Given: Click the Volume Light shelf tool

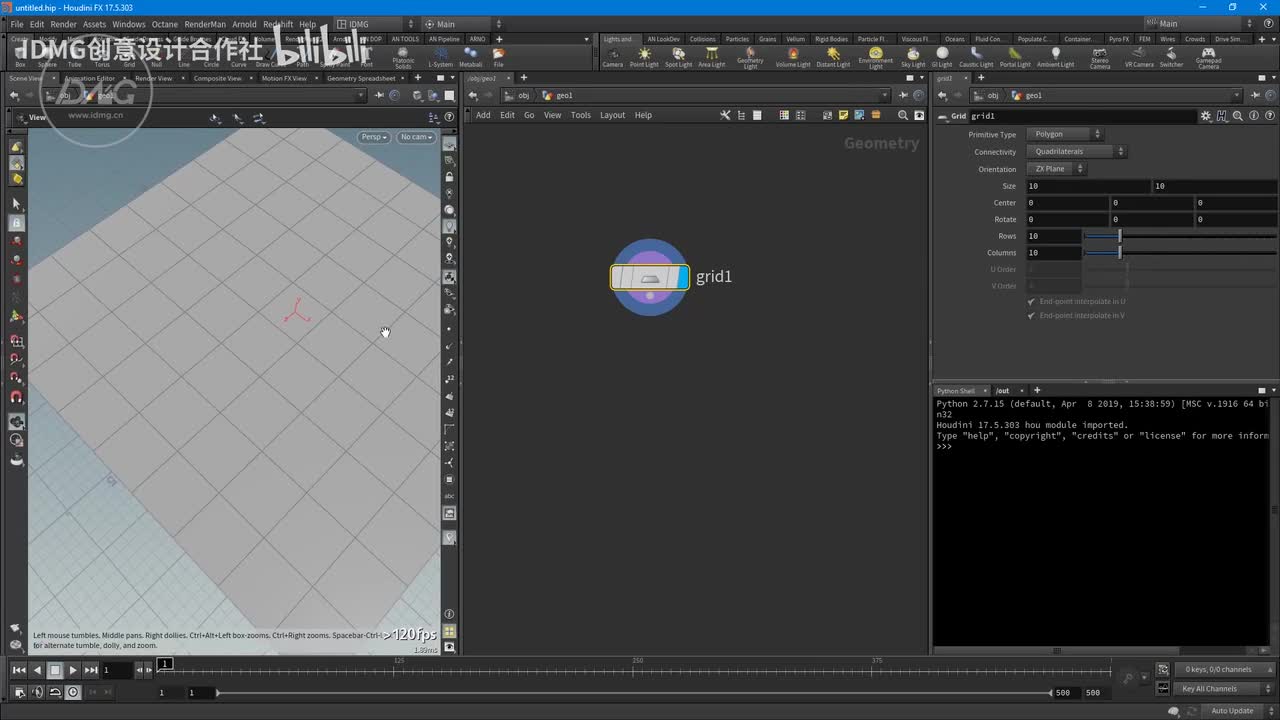Looking at the screenshot, I should point(793,57).
